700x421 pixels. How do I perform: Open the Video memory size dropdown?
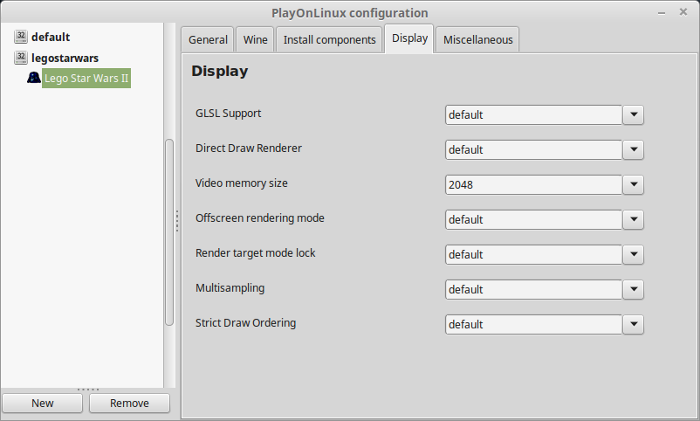pyautogui.click(x=633, y=184)
